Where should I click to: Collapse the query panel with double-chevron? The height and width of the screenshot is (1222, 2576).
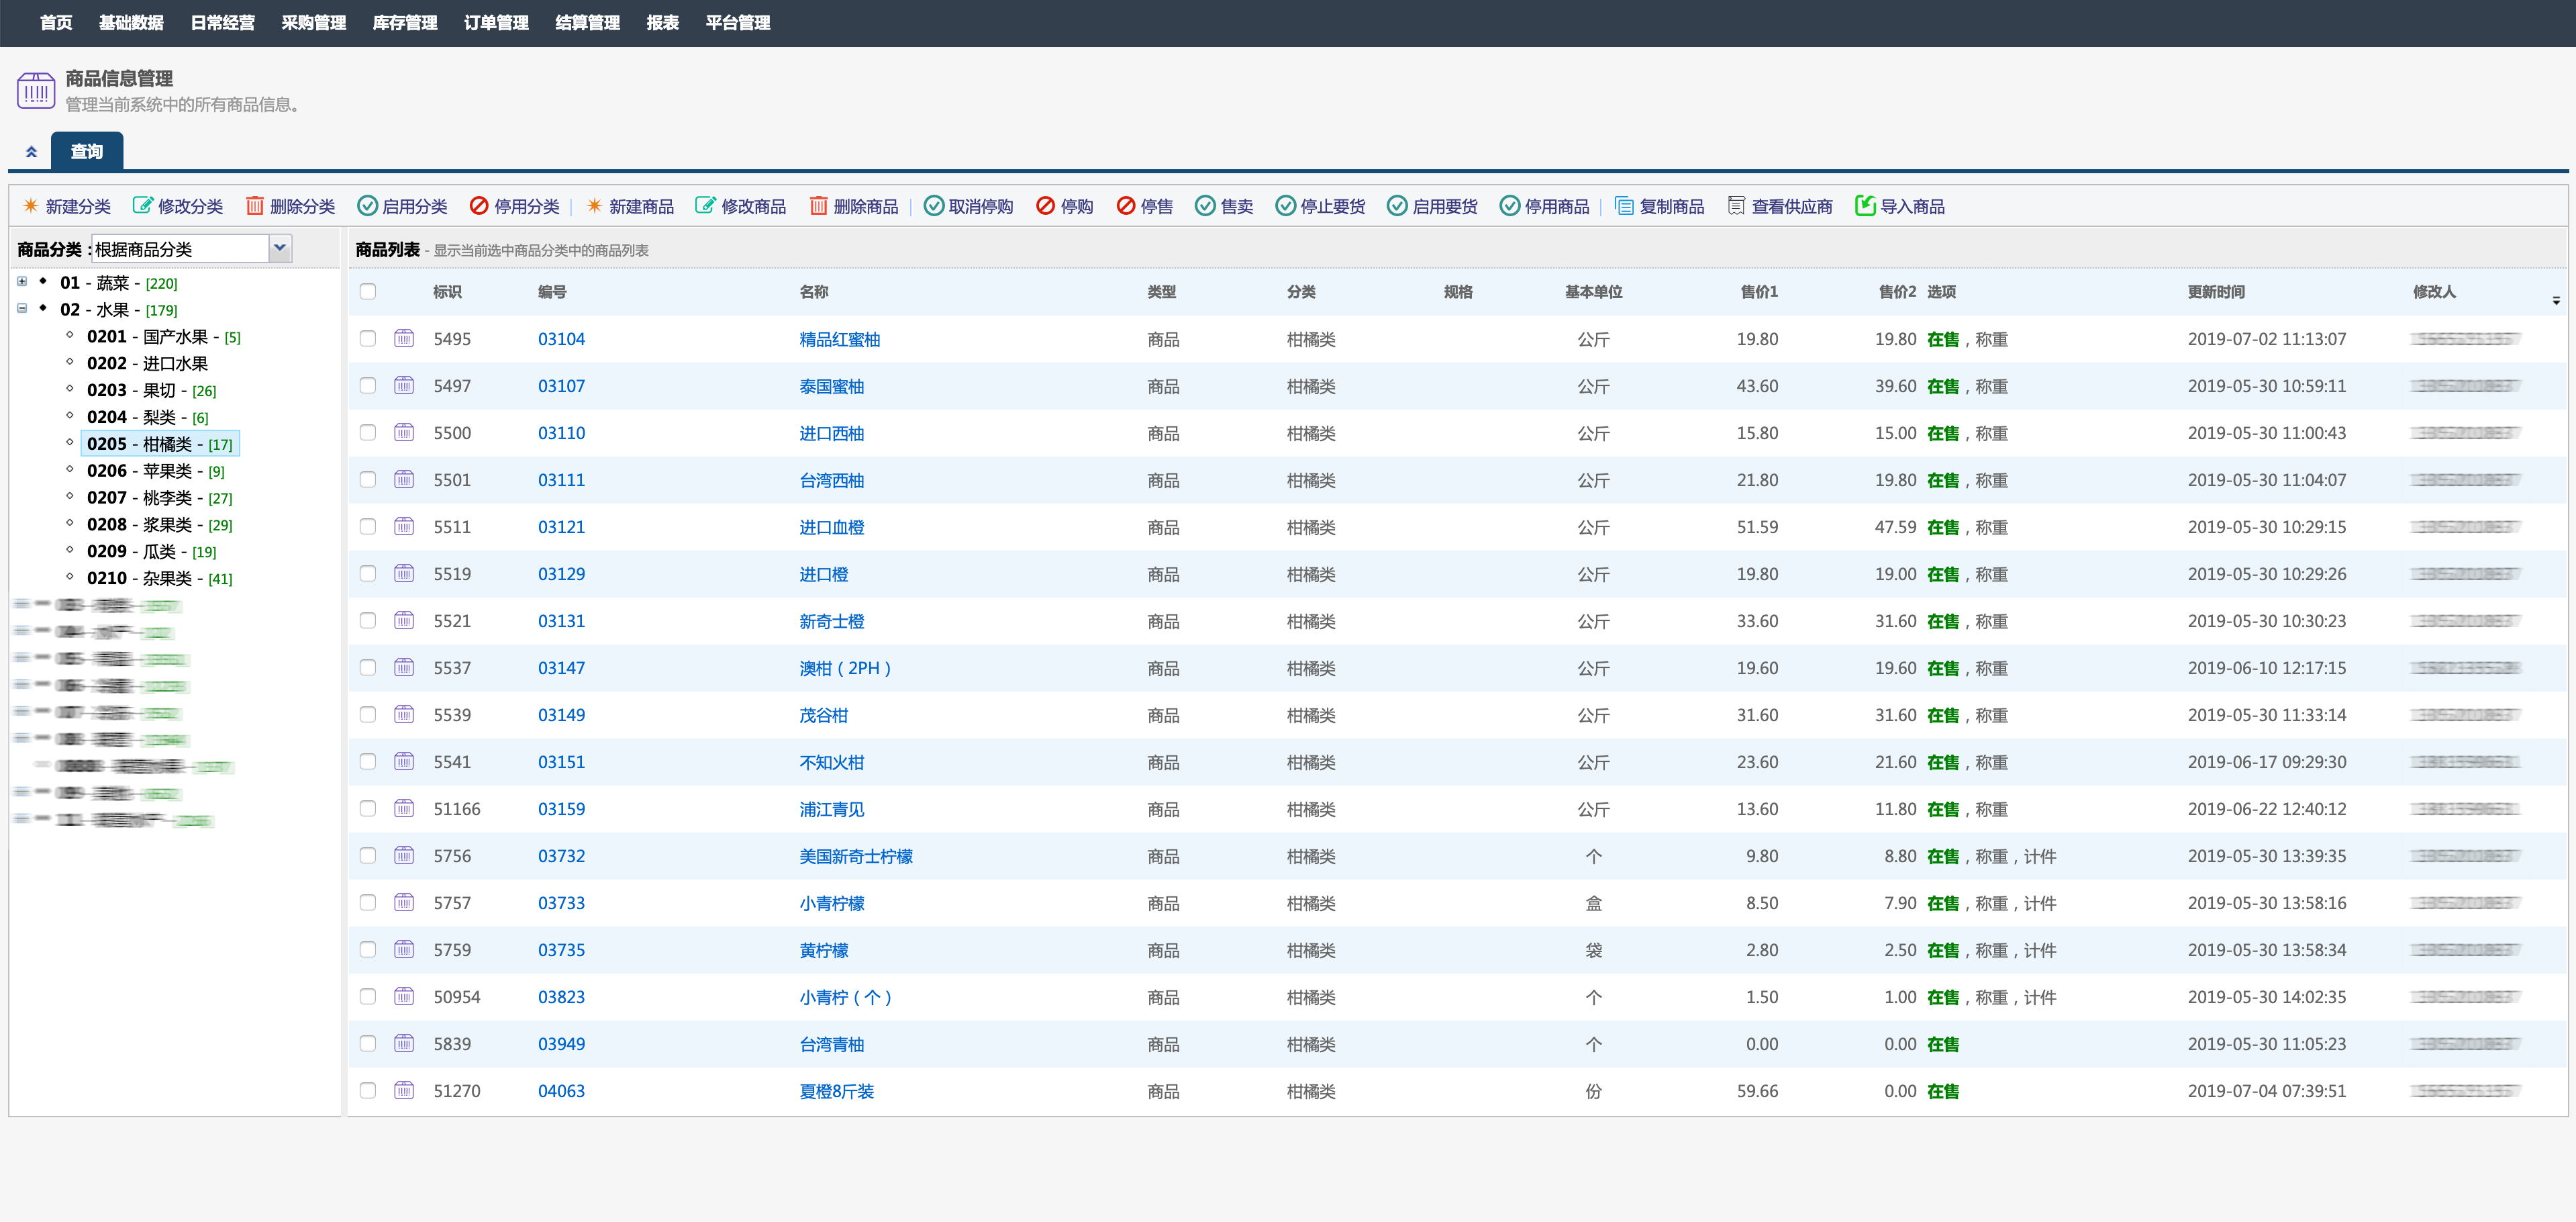31,152
